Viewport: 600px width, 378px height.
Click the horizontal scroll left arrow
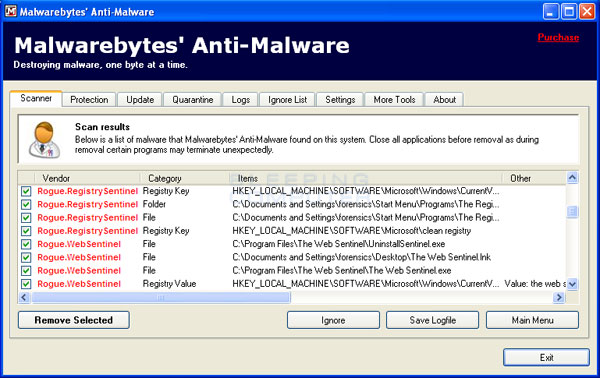click(24, 297)
